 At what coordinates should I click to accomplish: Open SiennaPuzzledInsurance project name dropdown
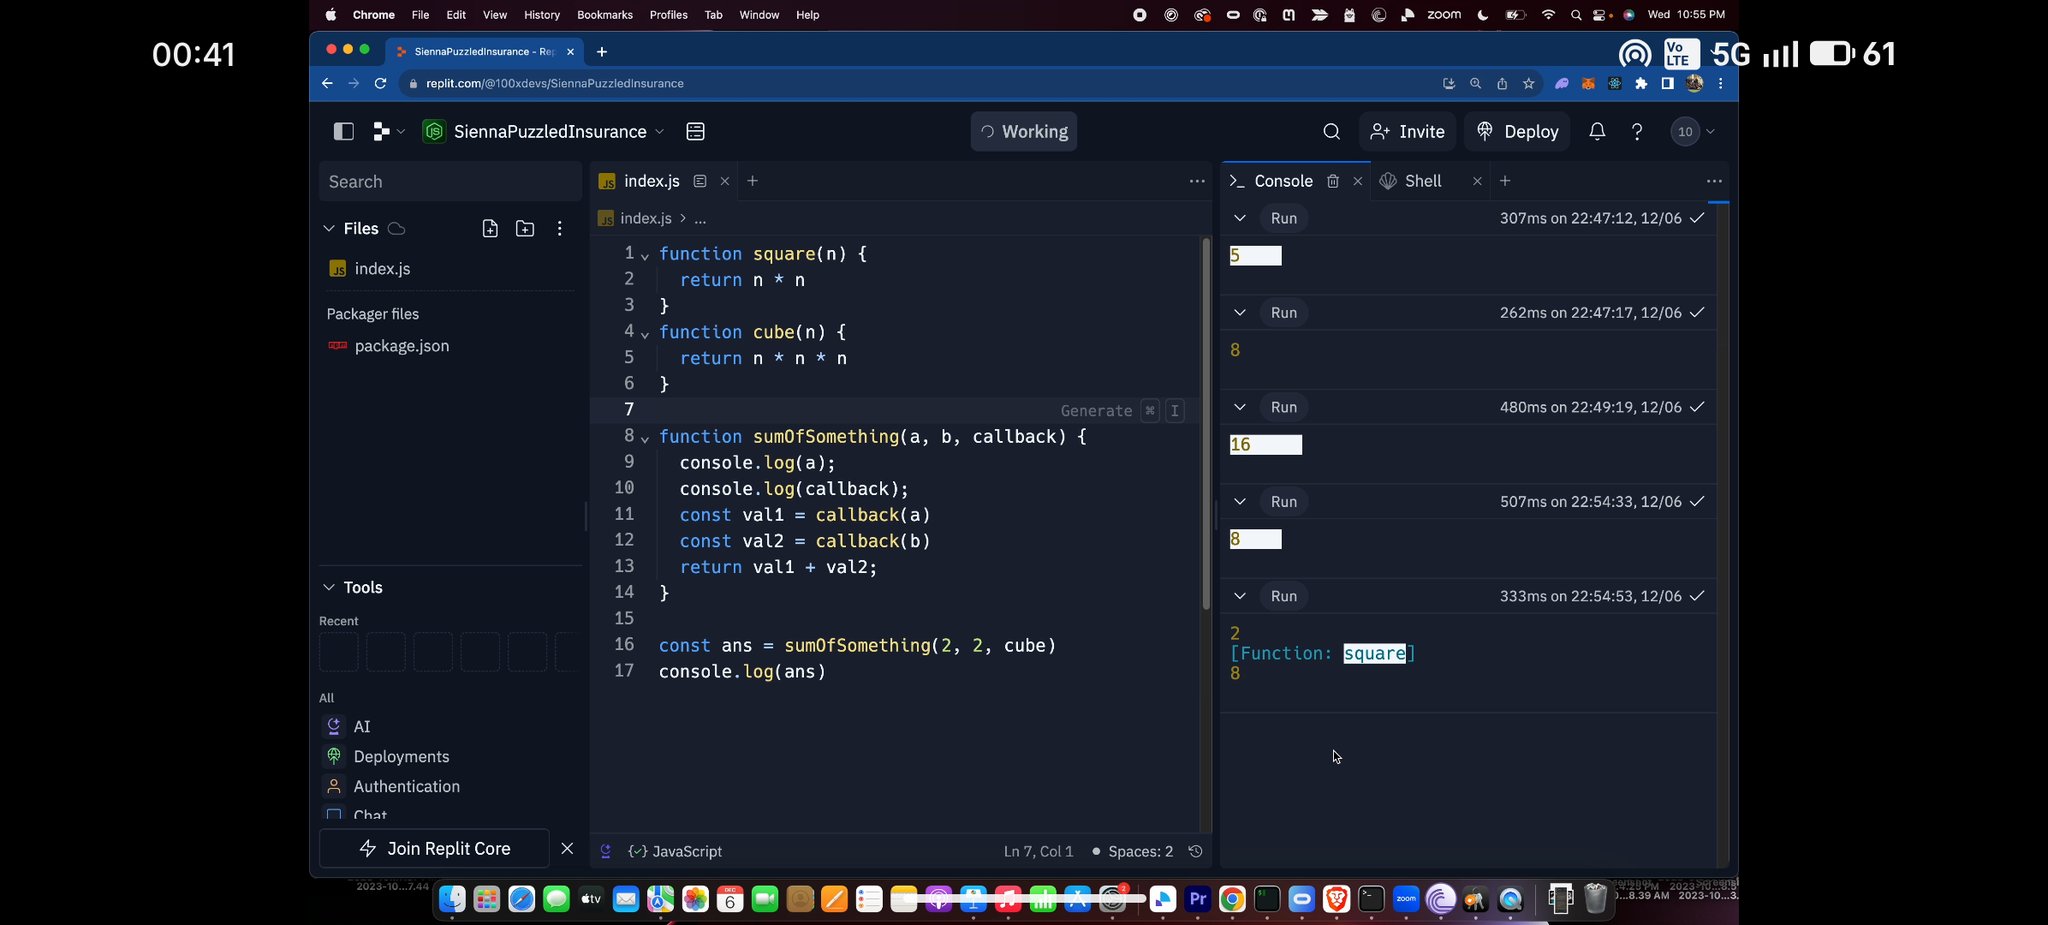coord(550,131)
